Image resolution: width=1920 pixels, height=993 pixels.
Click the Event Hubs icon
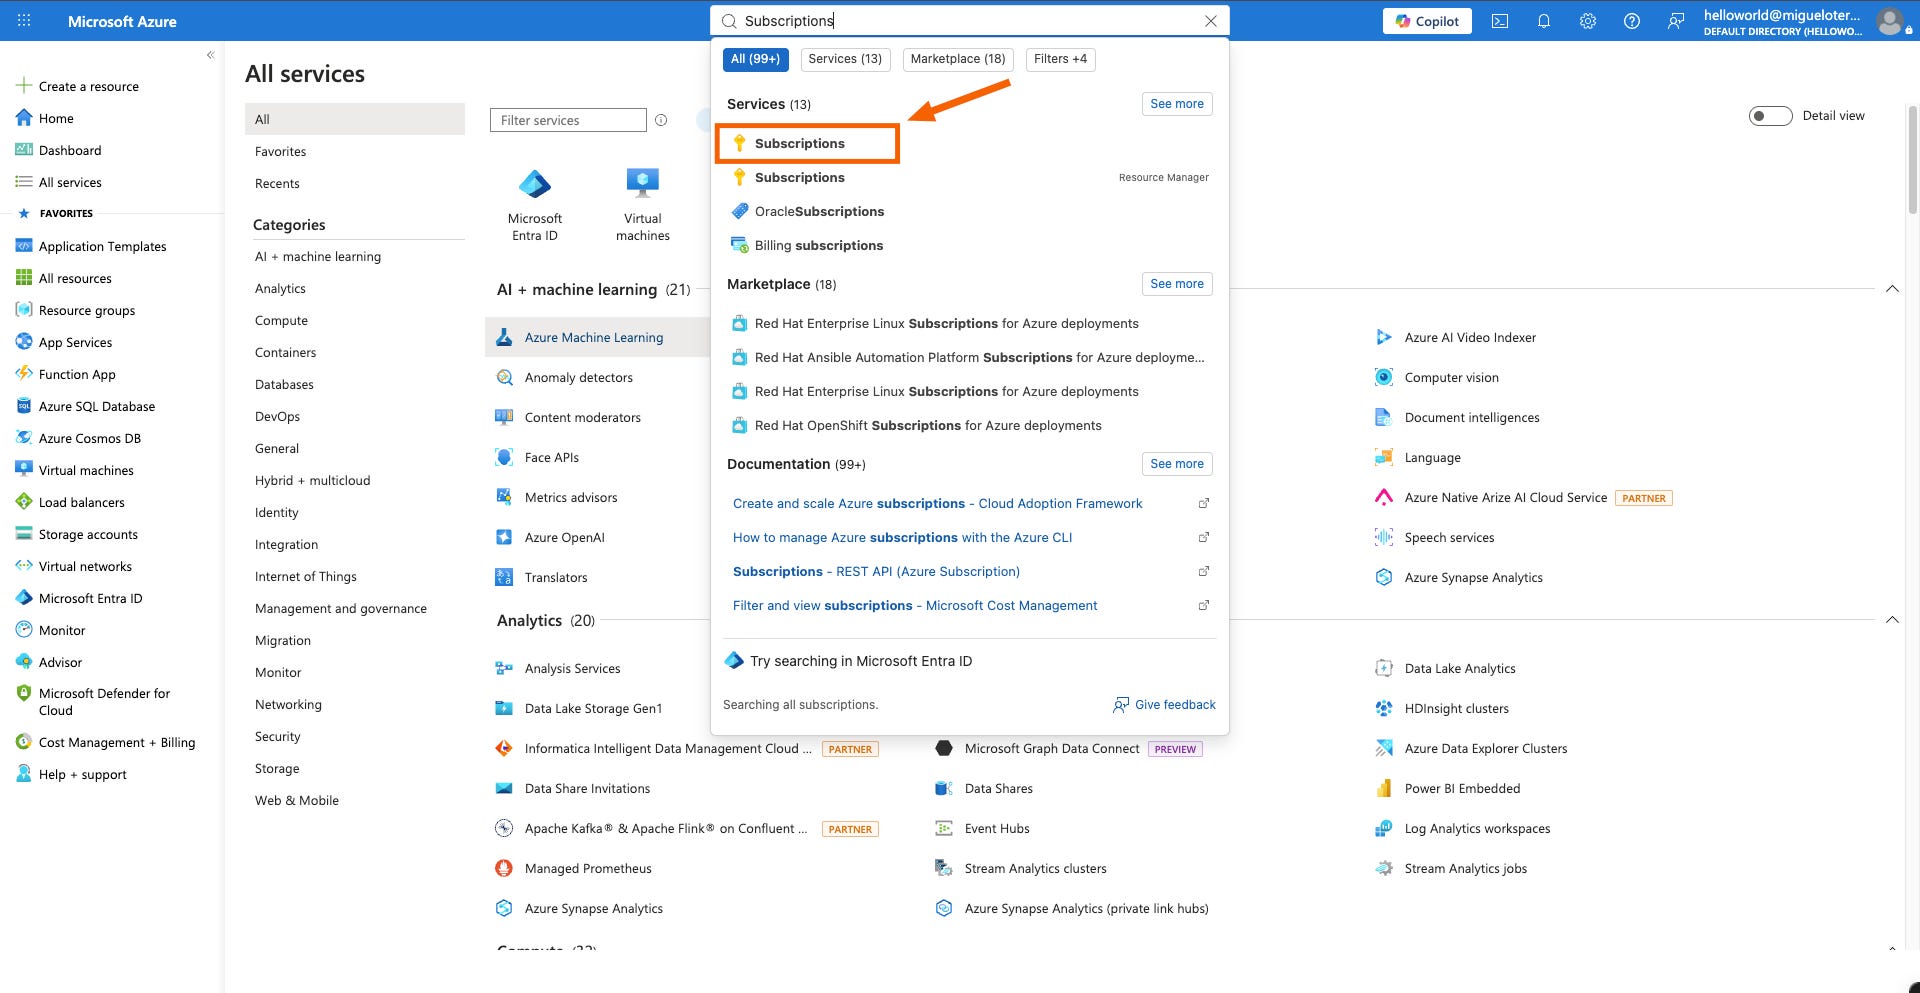click(x=944, y=828)
